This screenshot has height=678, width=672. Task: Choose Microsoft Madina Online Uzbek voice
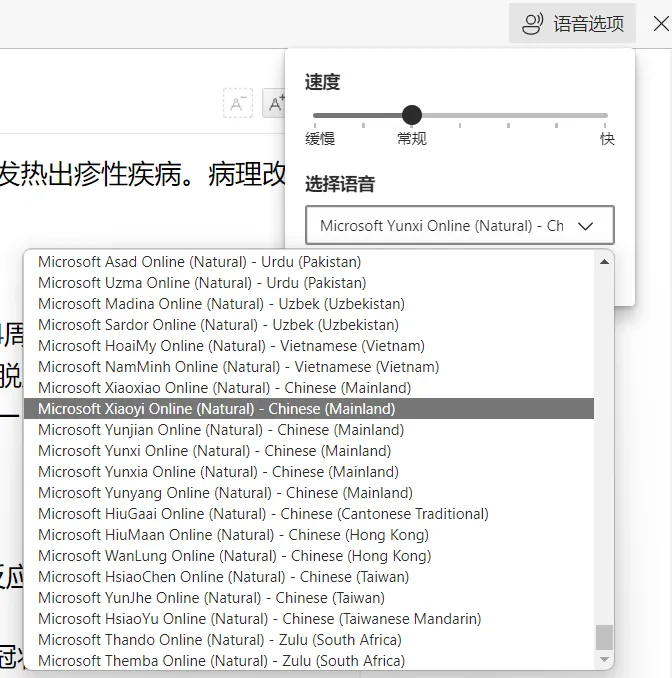pos(309,304)
